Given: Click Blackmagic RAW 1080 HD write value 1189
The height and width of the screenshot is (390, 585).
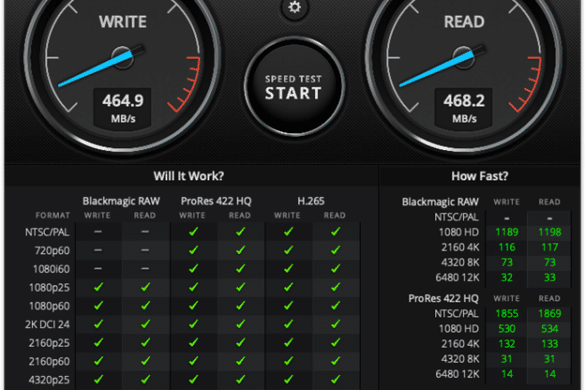Looking at the screenshot, I should (x=507, y=232).
